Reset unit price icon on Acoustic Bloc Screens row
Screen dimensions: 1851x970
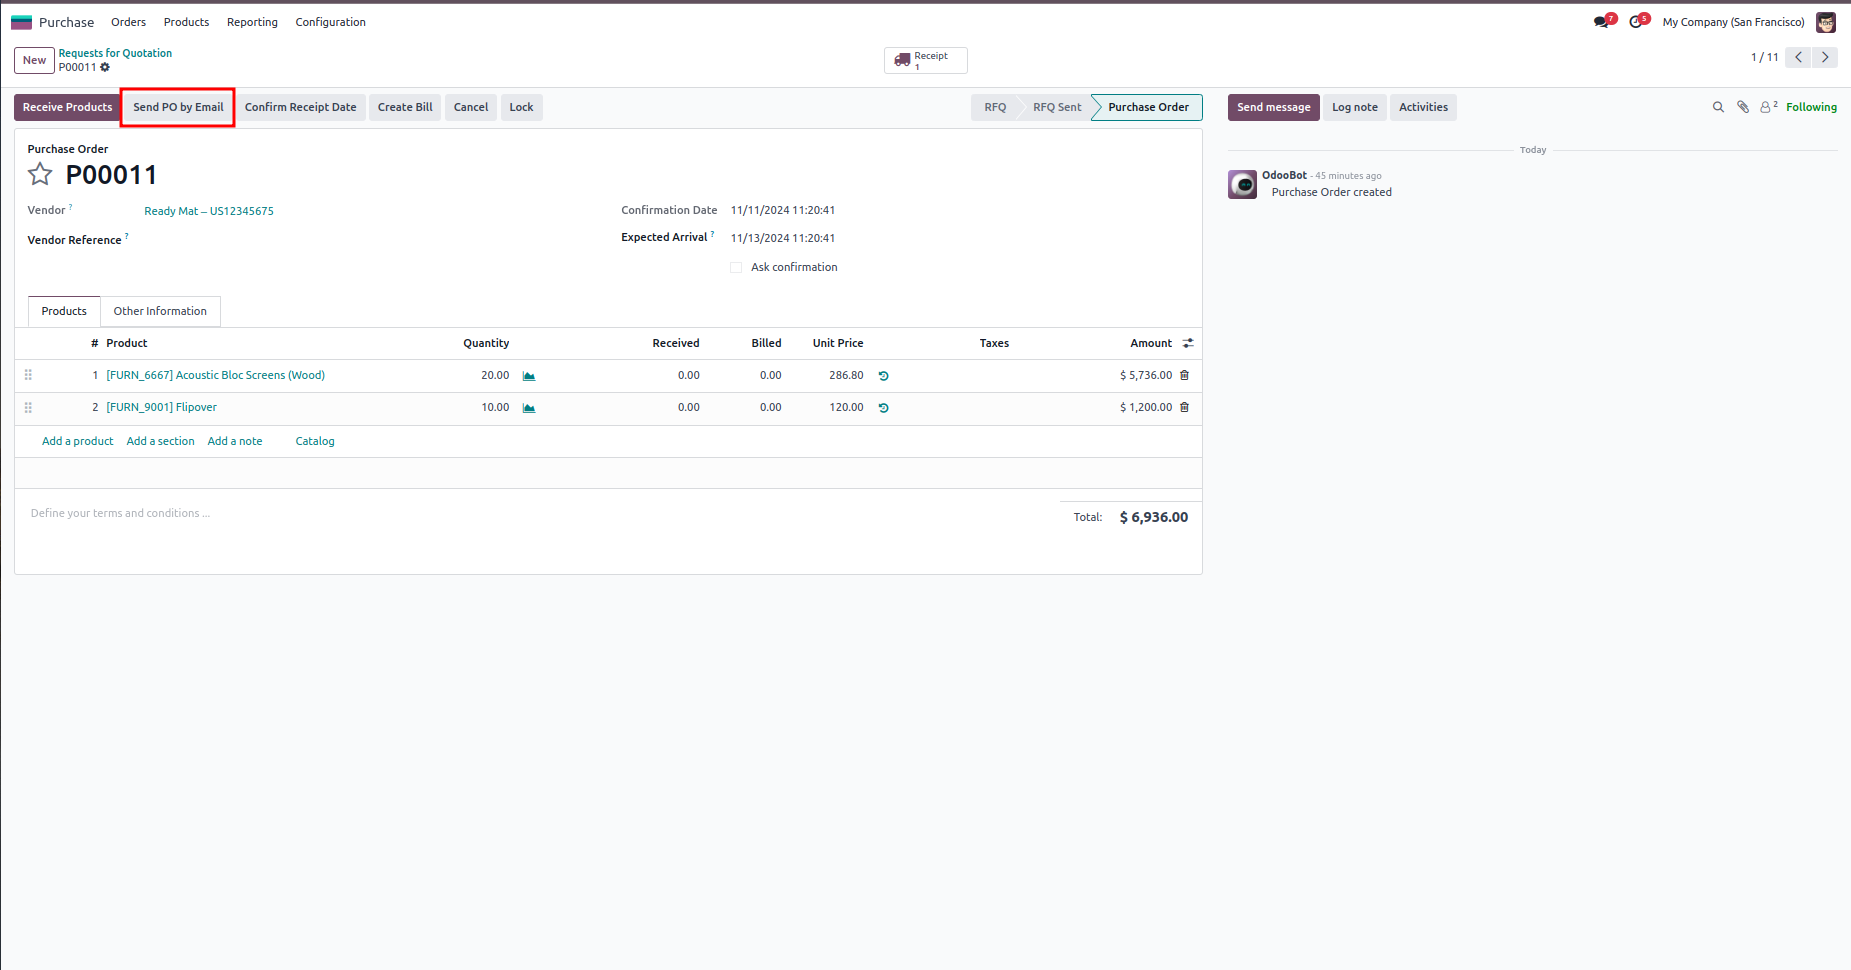point(884,376)
